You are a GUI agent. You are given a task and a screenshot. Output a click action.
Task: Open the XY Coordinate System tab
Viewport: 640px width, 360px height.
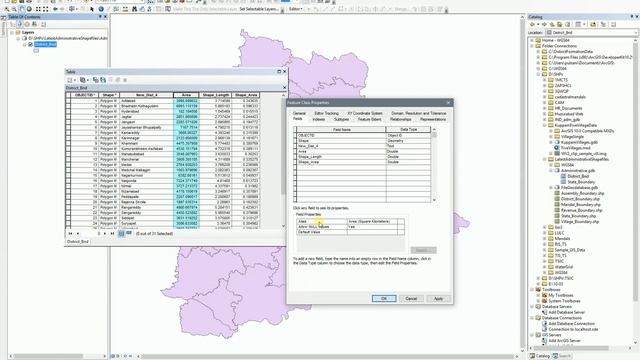[x=365, y=113]
